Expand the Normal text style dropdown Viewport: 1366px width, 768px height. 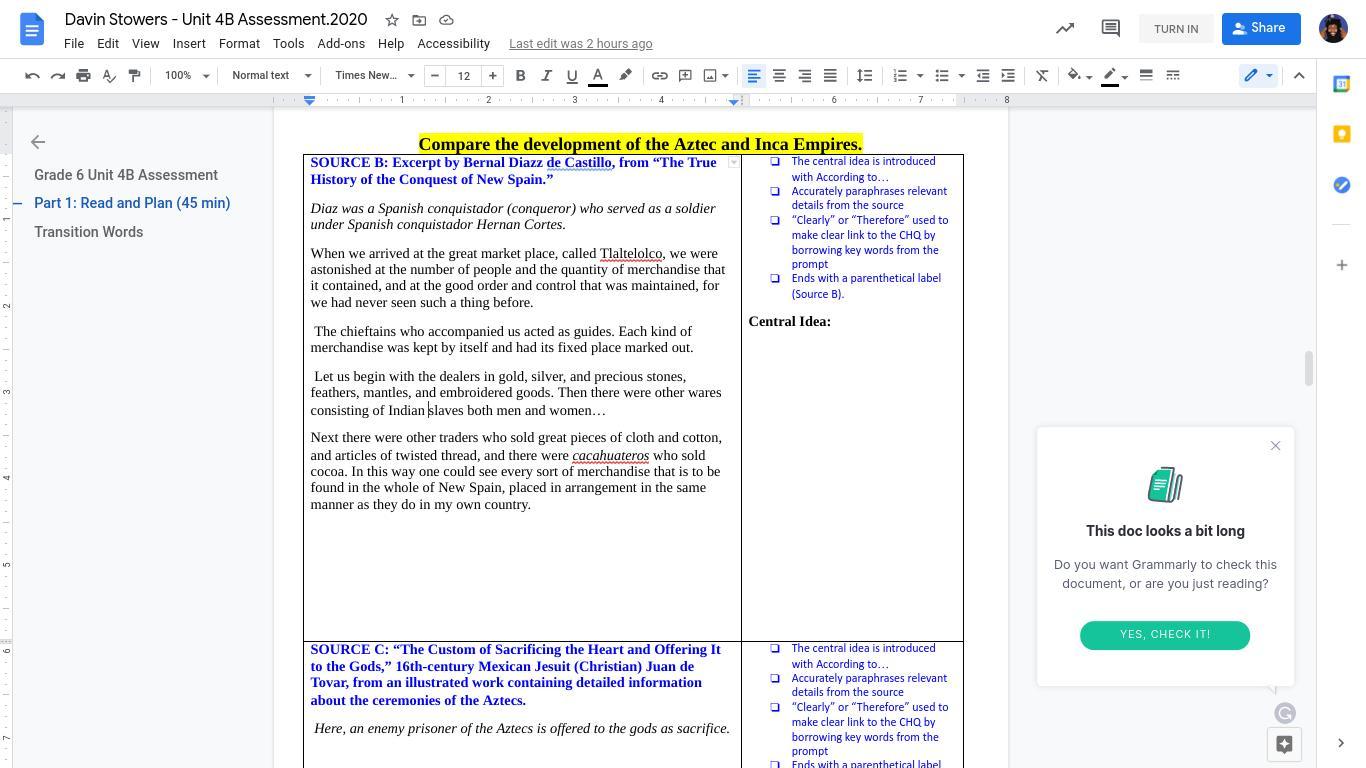tap(271, 76)
